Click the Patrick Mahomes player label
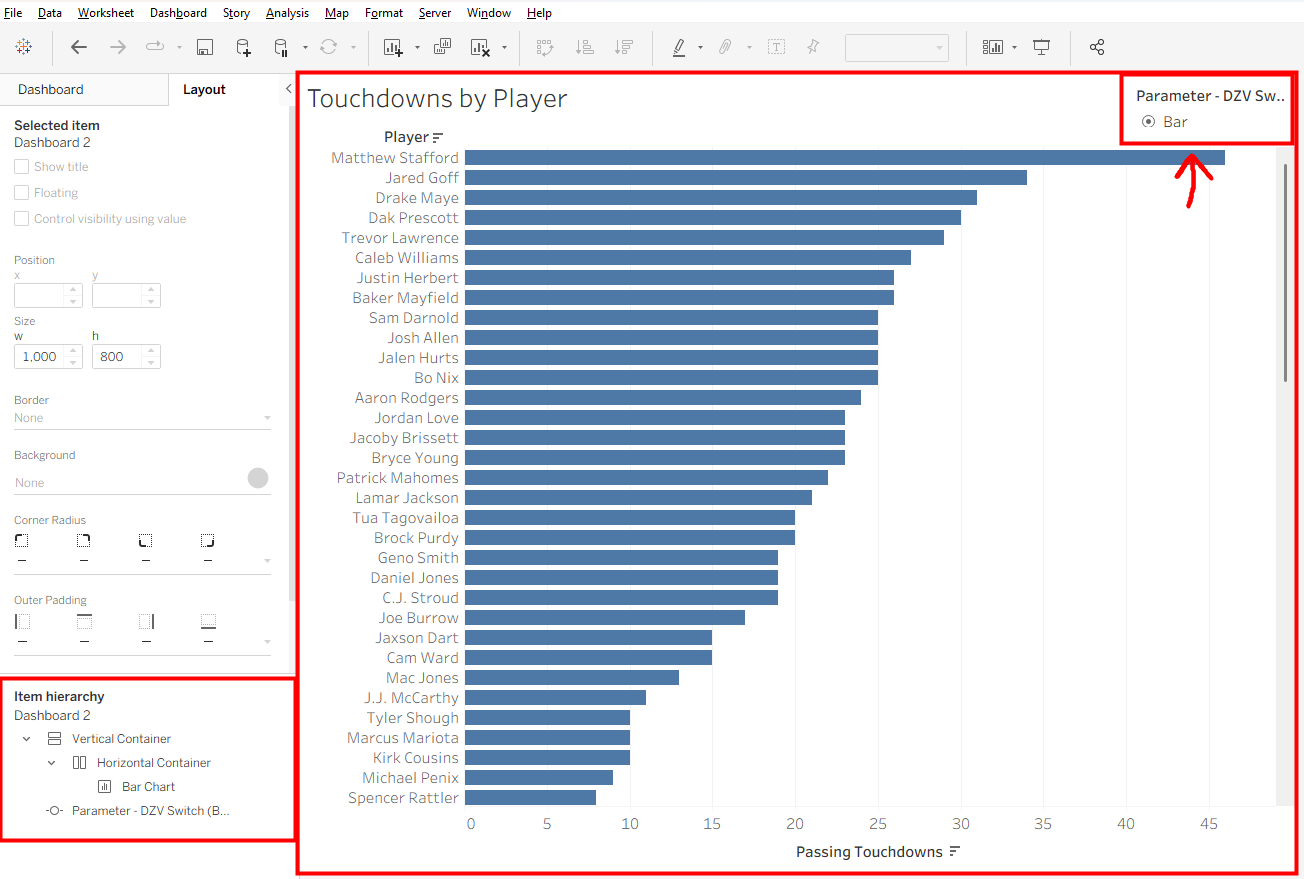The image size is (1304, 879). coord(398,478)
